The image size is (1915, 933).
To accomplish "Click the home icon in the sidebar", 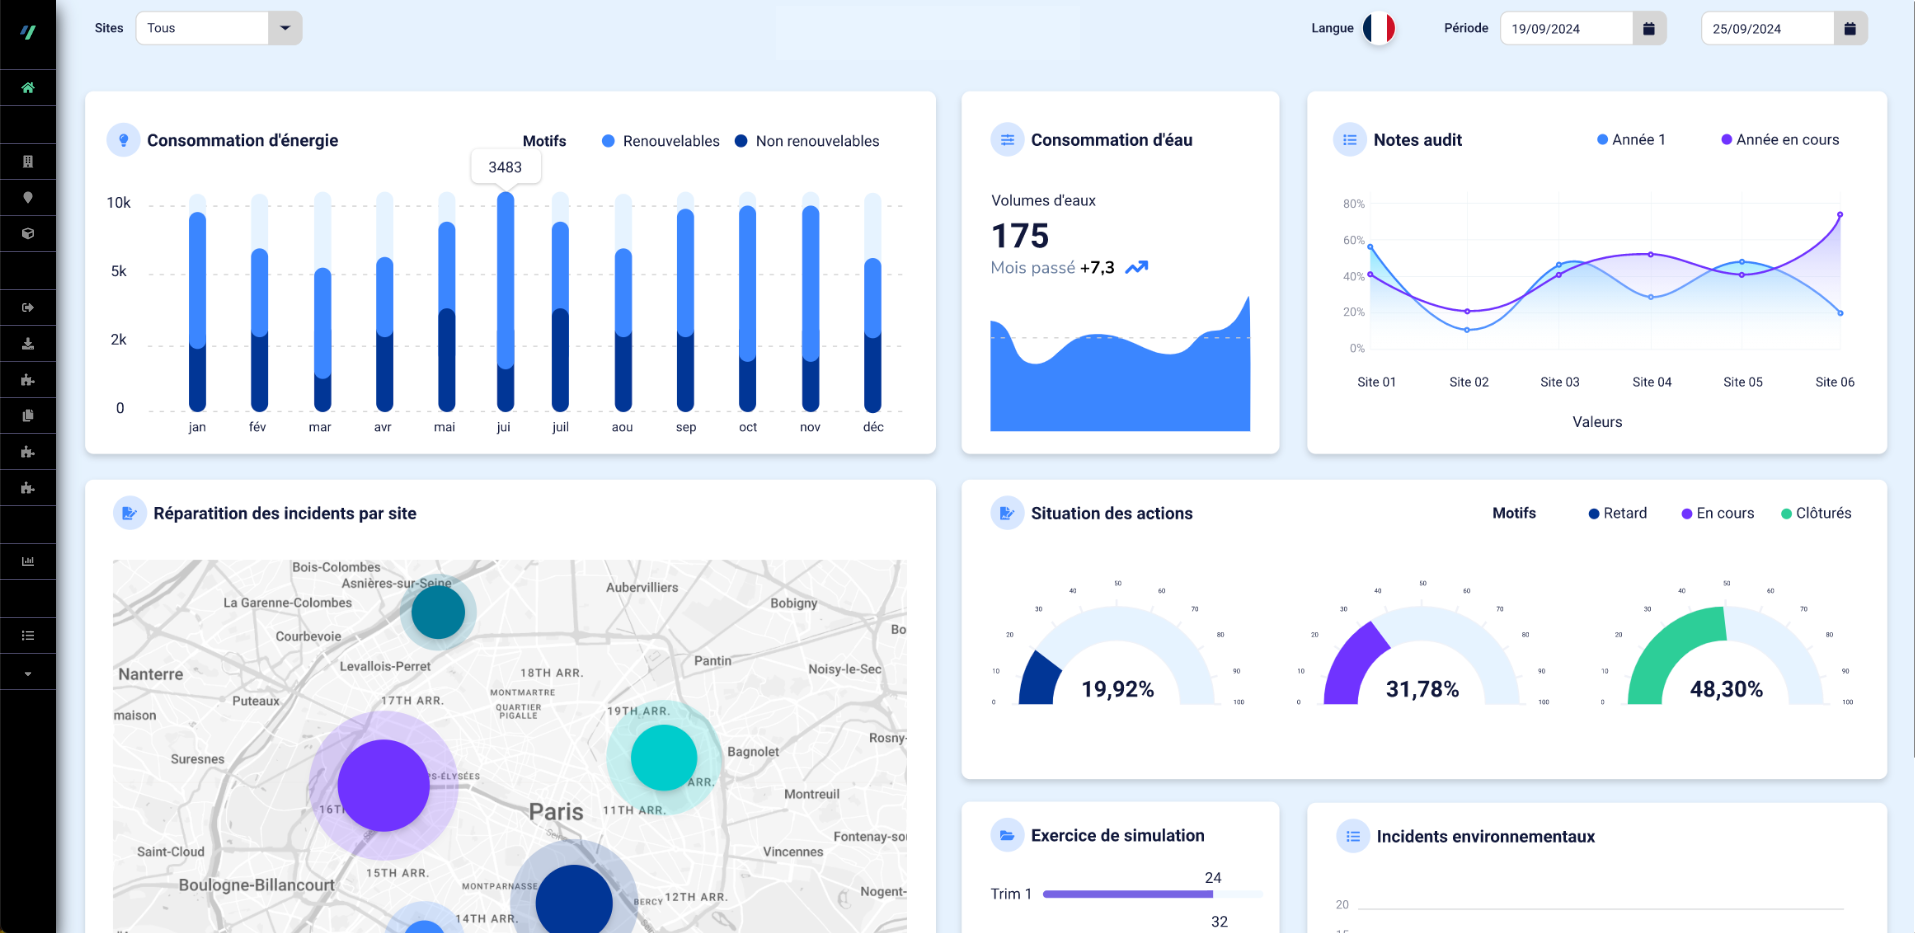I will click(28, 88).
